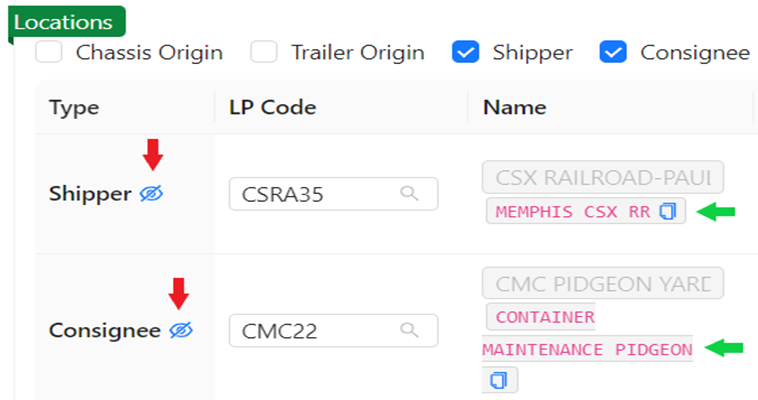
Task: Uncheck the Consignee checkbox
Action: coord(613,52)
